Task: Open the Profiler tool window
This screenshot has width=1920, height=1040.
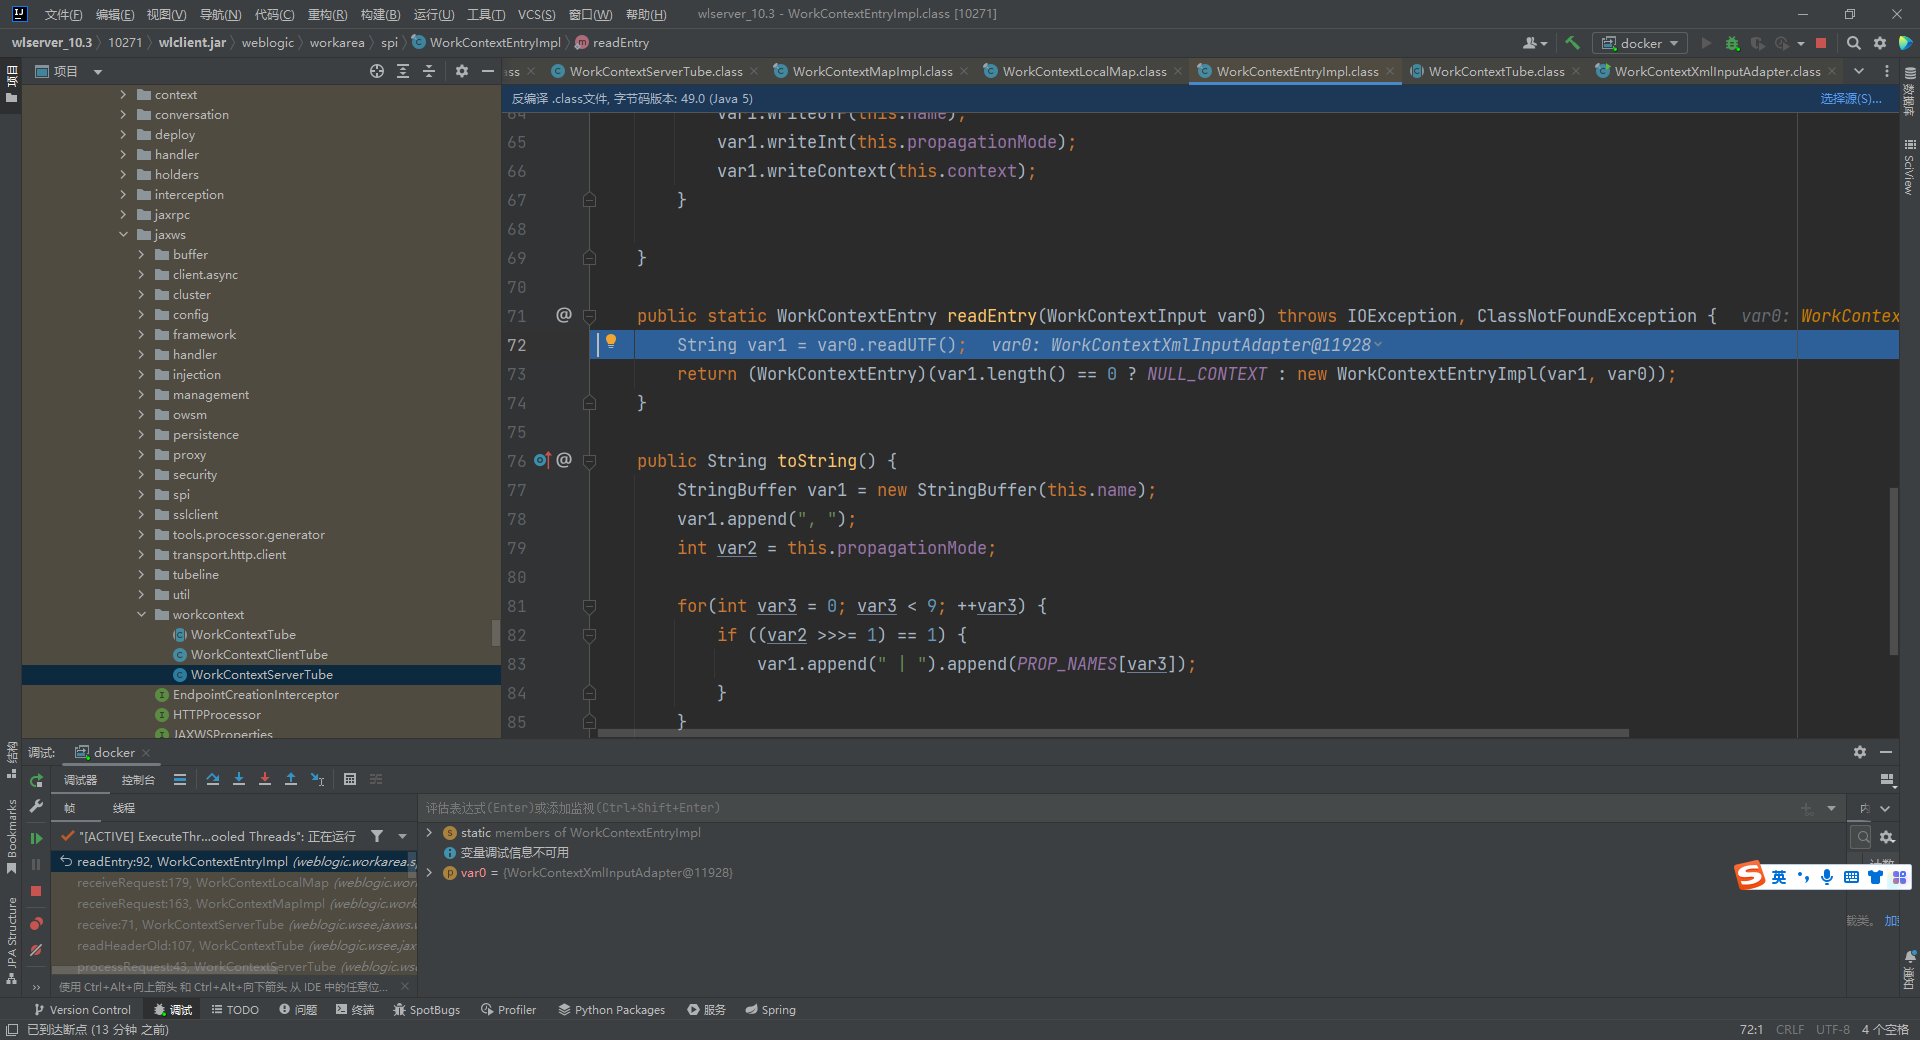Action: point(508,1010)
